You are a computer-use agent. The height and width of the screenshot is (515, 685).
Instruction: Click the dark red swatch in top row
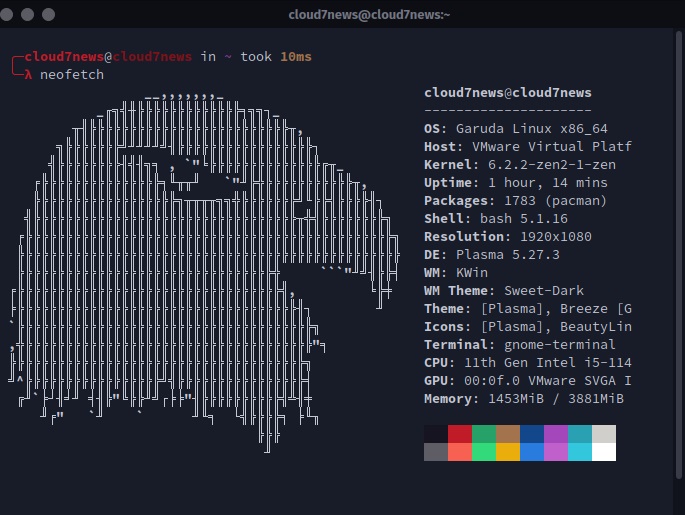coord(460,434)
